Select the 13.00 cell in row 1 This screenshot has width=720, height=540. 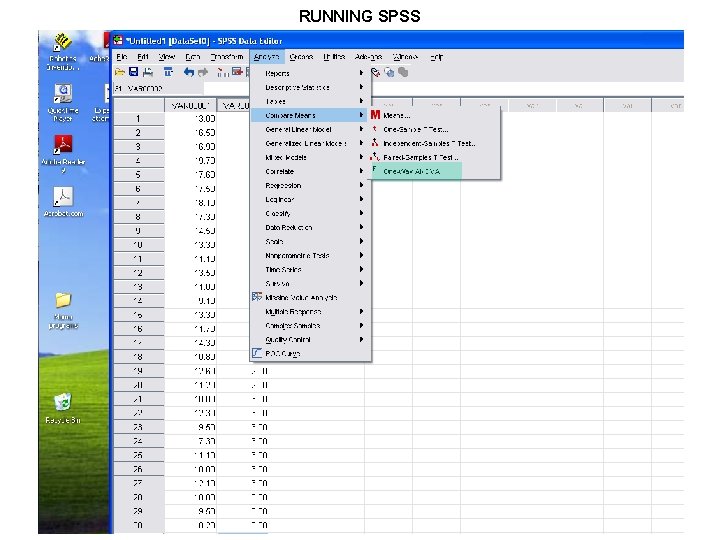tap(191, 118)
